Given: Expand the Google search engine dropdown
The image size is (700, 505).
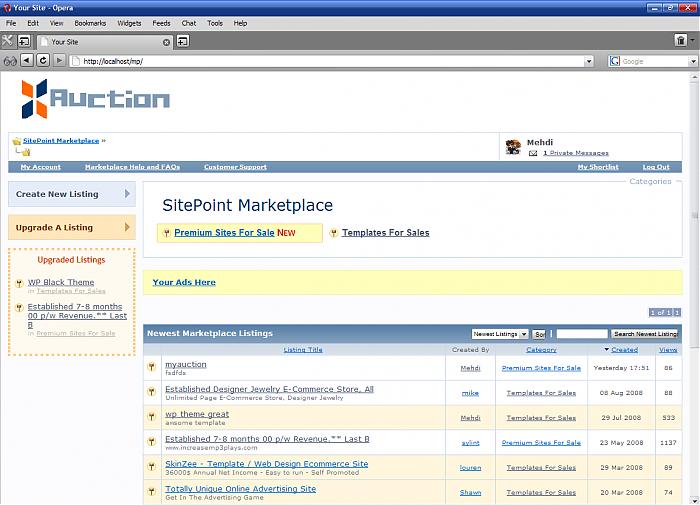Looking at the screenshot, I should coord(693,61).
